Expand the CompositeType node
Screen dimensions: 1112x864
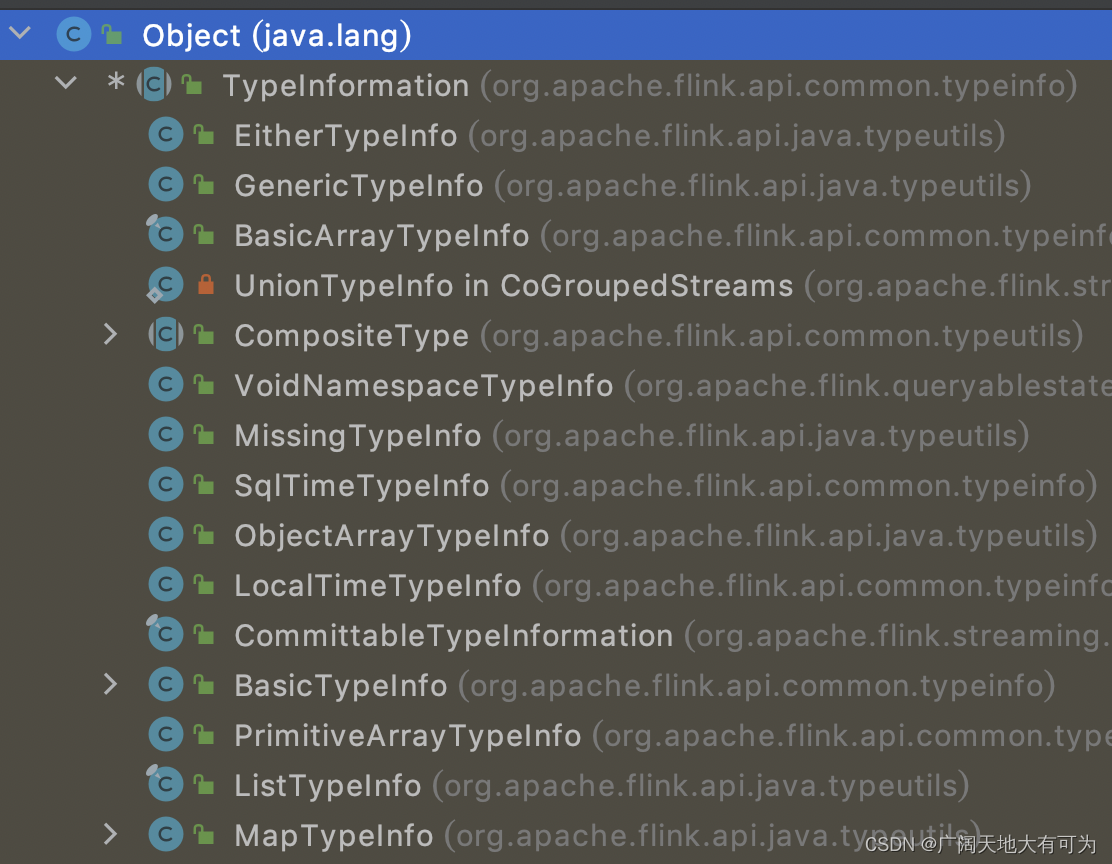click(110, 334)
